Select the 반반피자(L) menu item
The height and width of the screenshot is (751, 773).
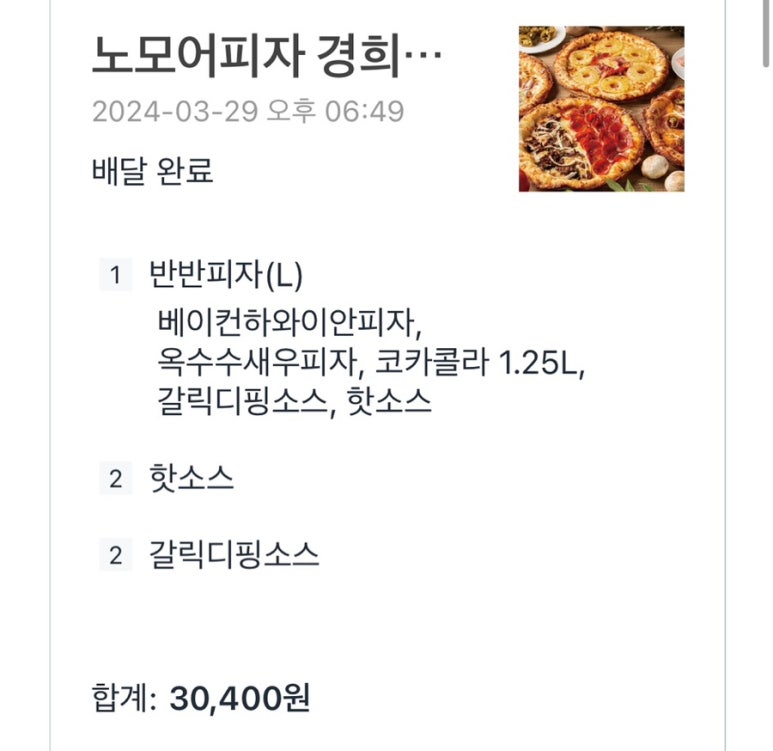[225, 274]
